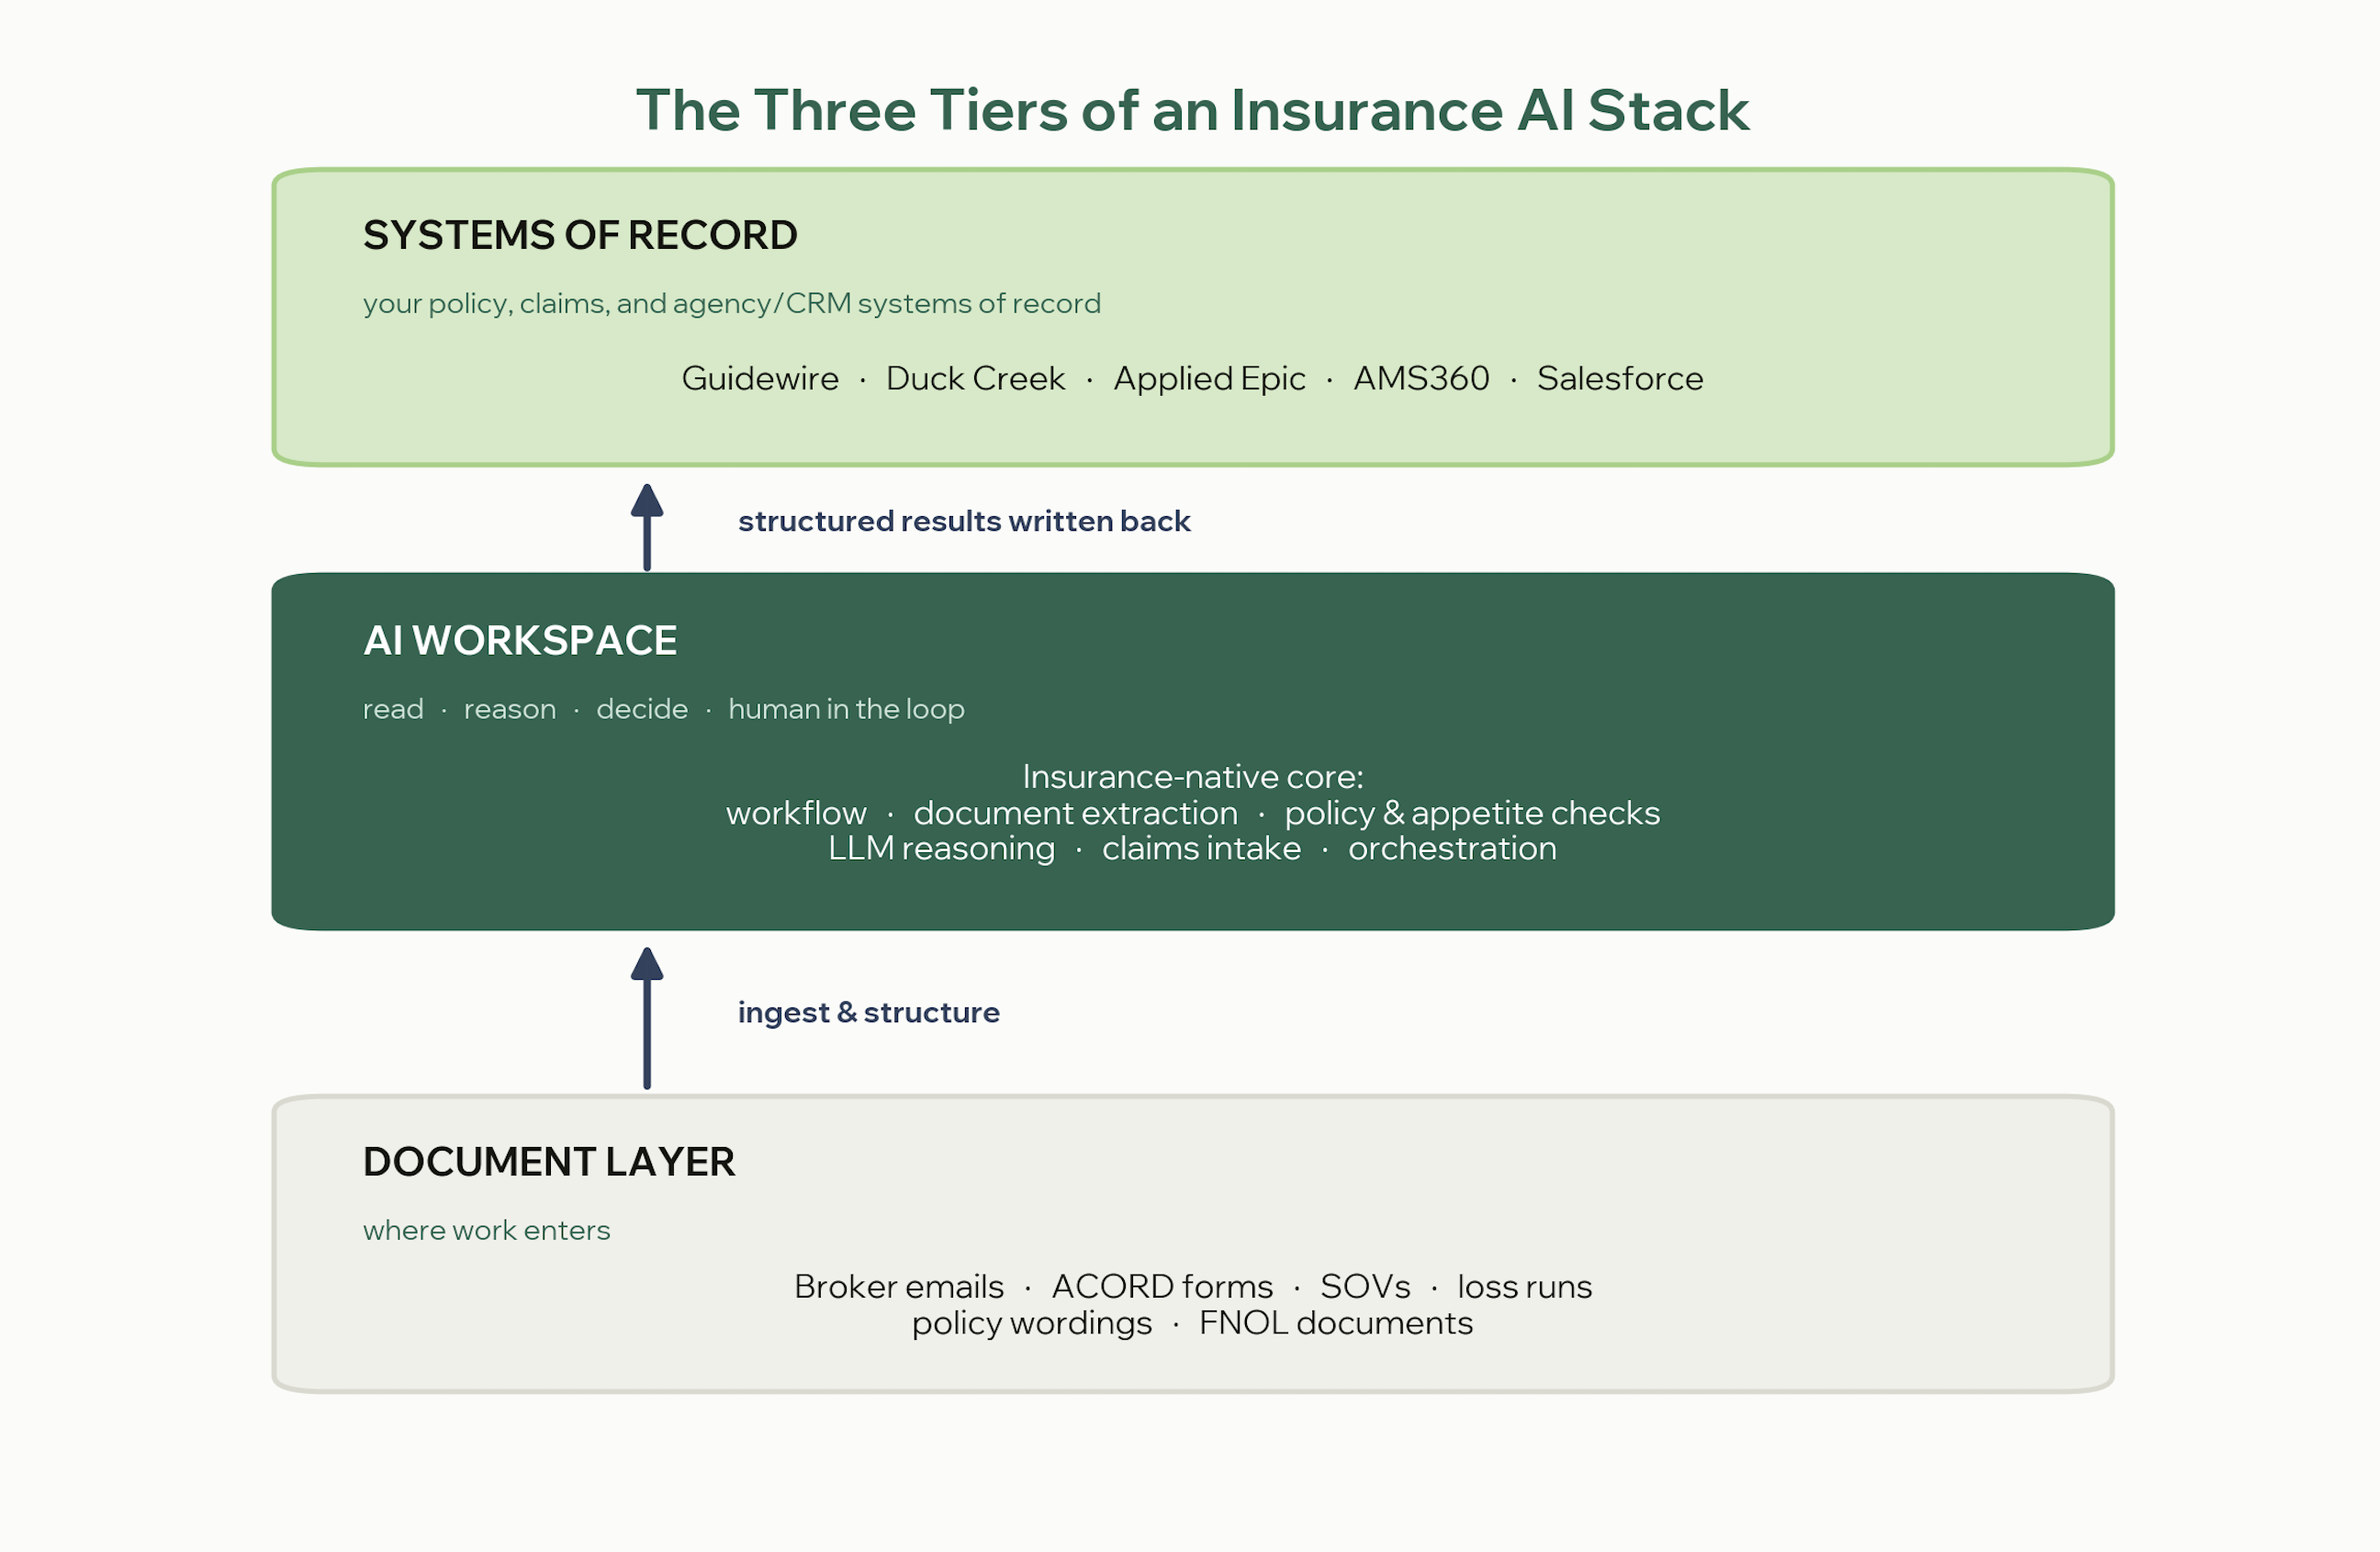Click 'Insurance-native core:' line

click(1193, 776)
